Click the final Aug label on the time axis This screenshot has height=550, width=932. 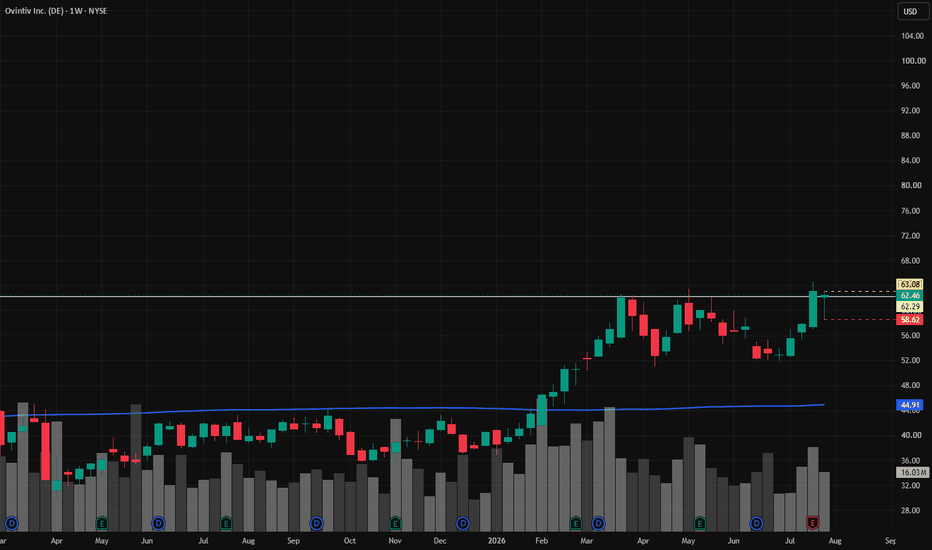(x=835, y=540)
